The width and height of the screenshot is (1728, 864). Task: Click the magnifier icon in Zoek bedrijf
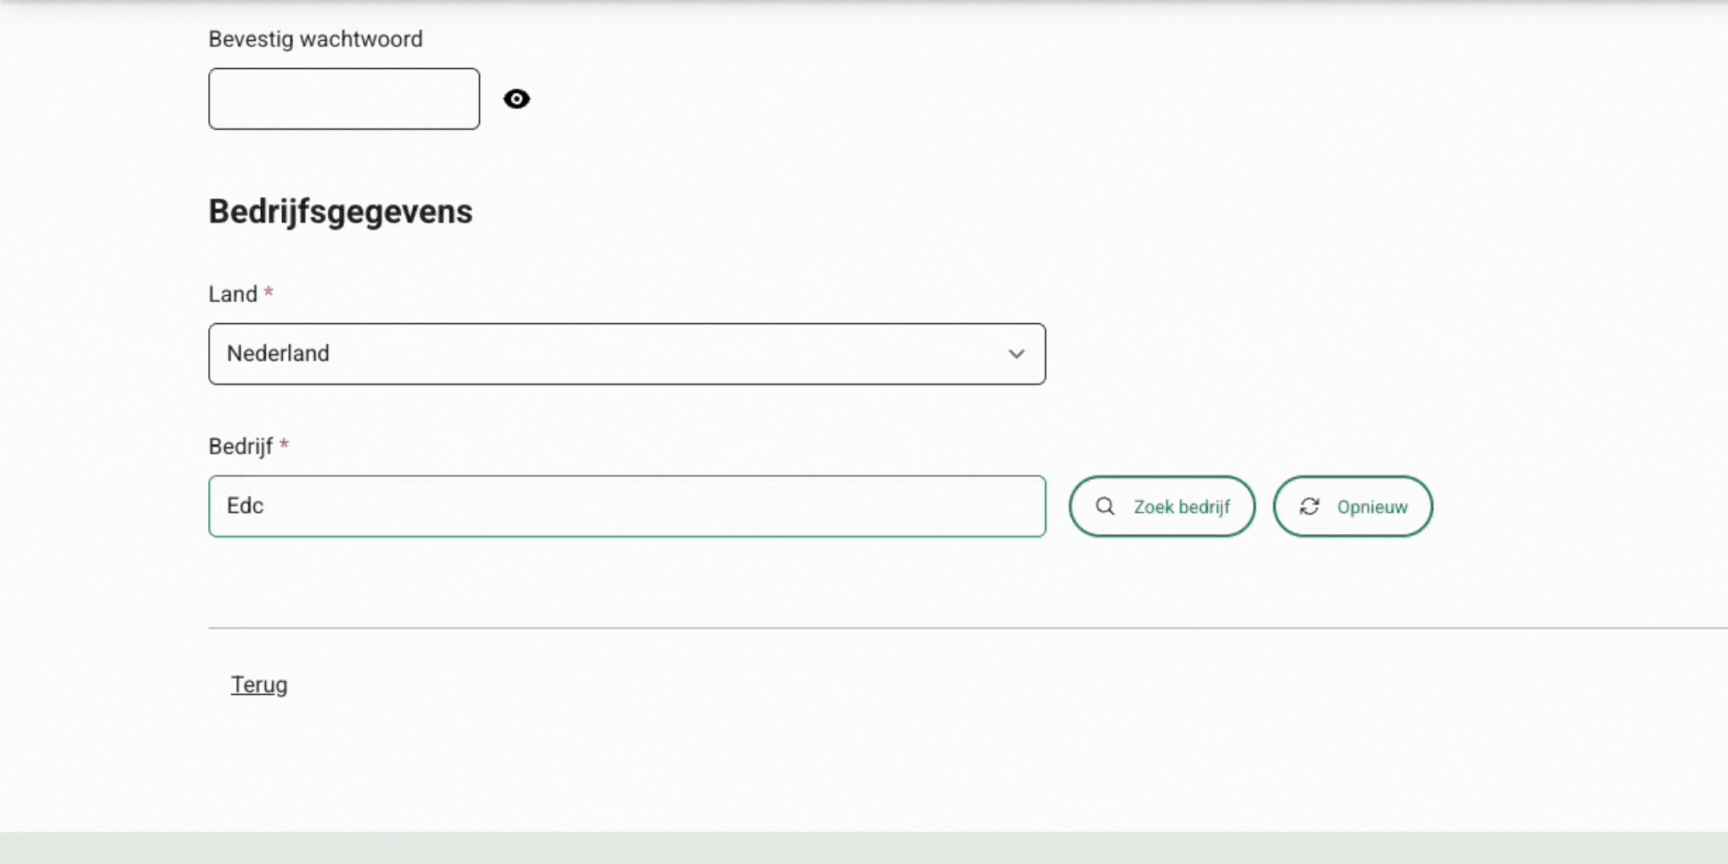(x=1105, y=506)
